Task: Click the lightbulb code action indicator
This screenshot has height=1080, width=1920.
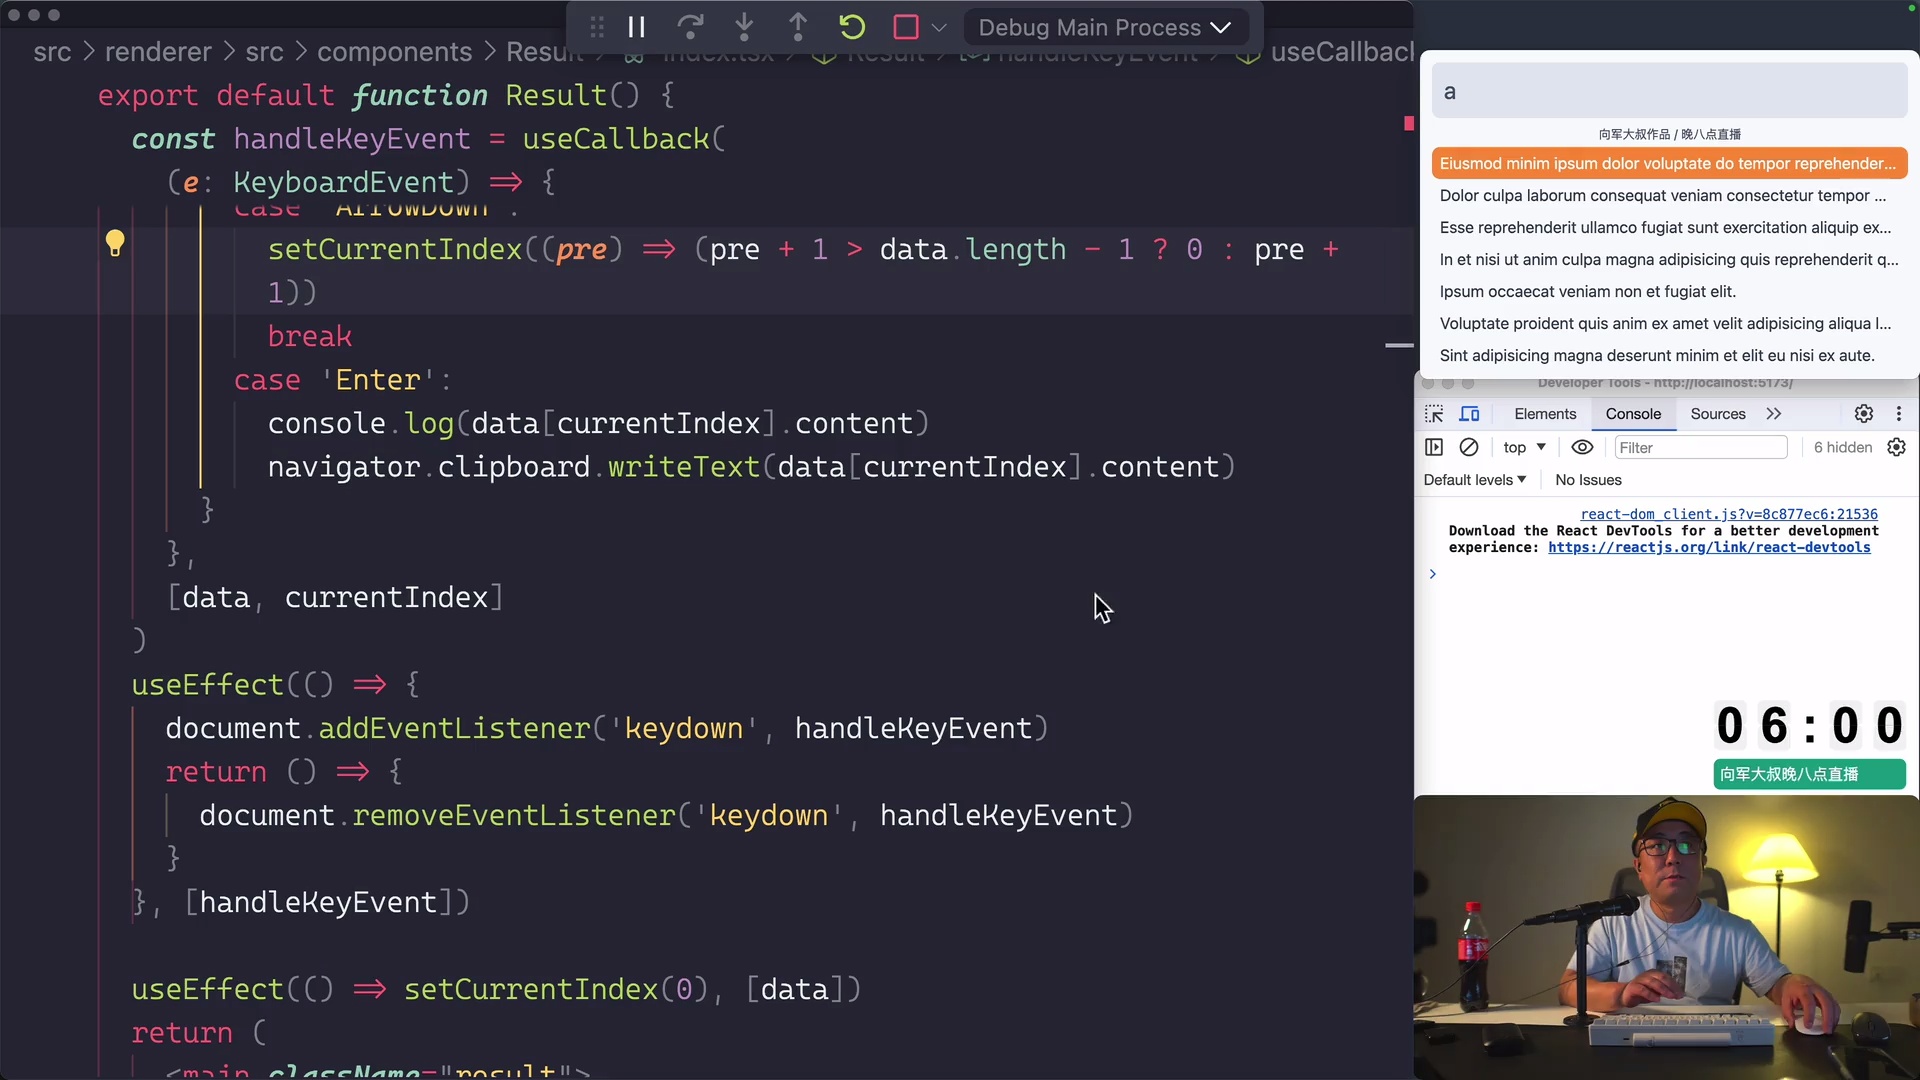Action: click(116, 241)
